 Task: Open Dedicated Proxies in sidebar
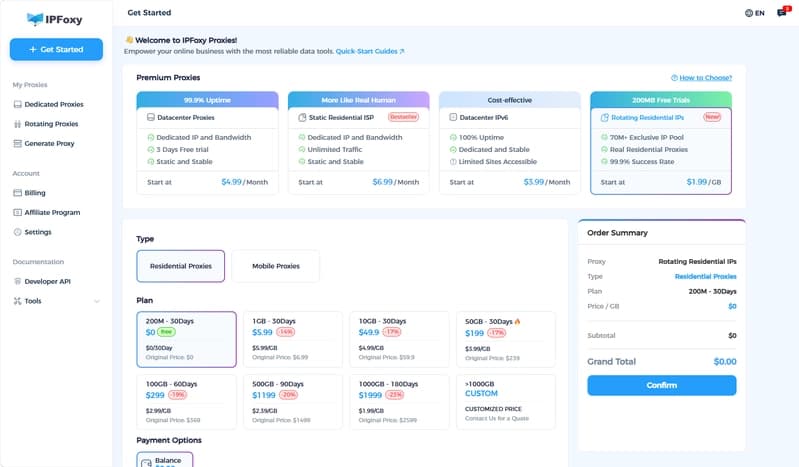point(54,104)
